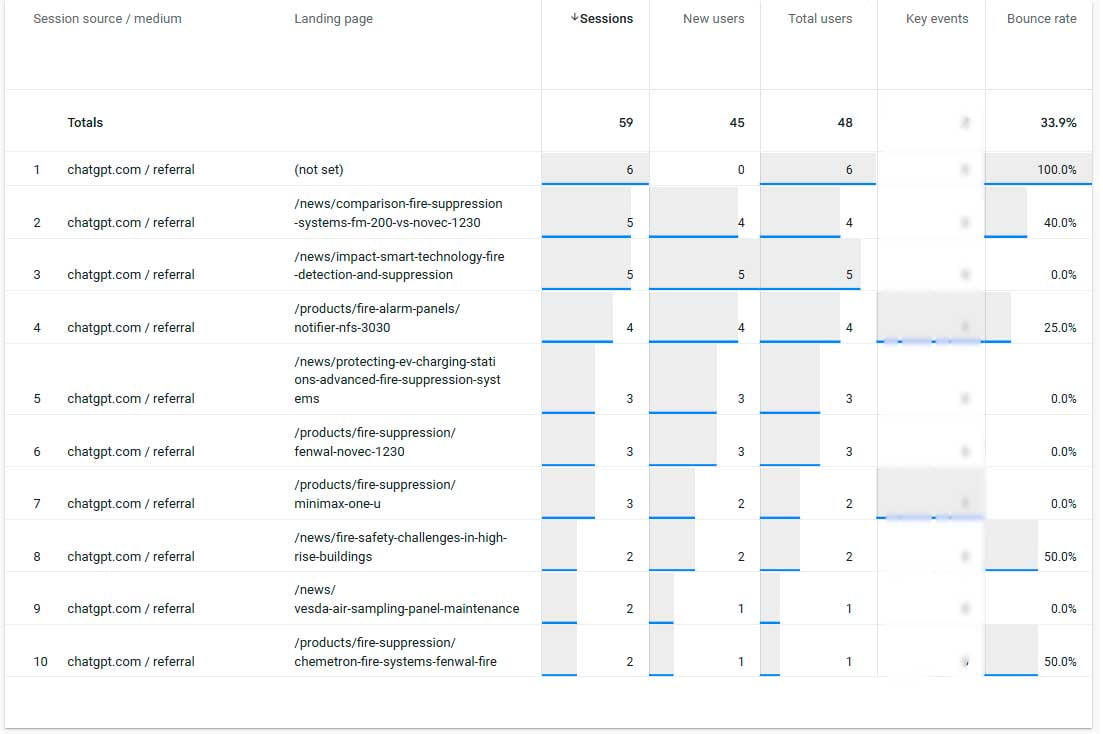Image resolution: width=1103 pixels, height=734 pixels.
Task: Open the Landing page dimension header
Action: 333,19
